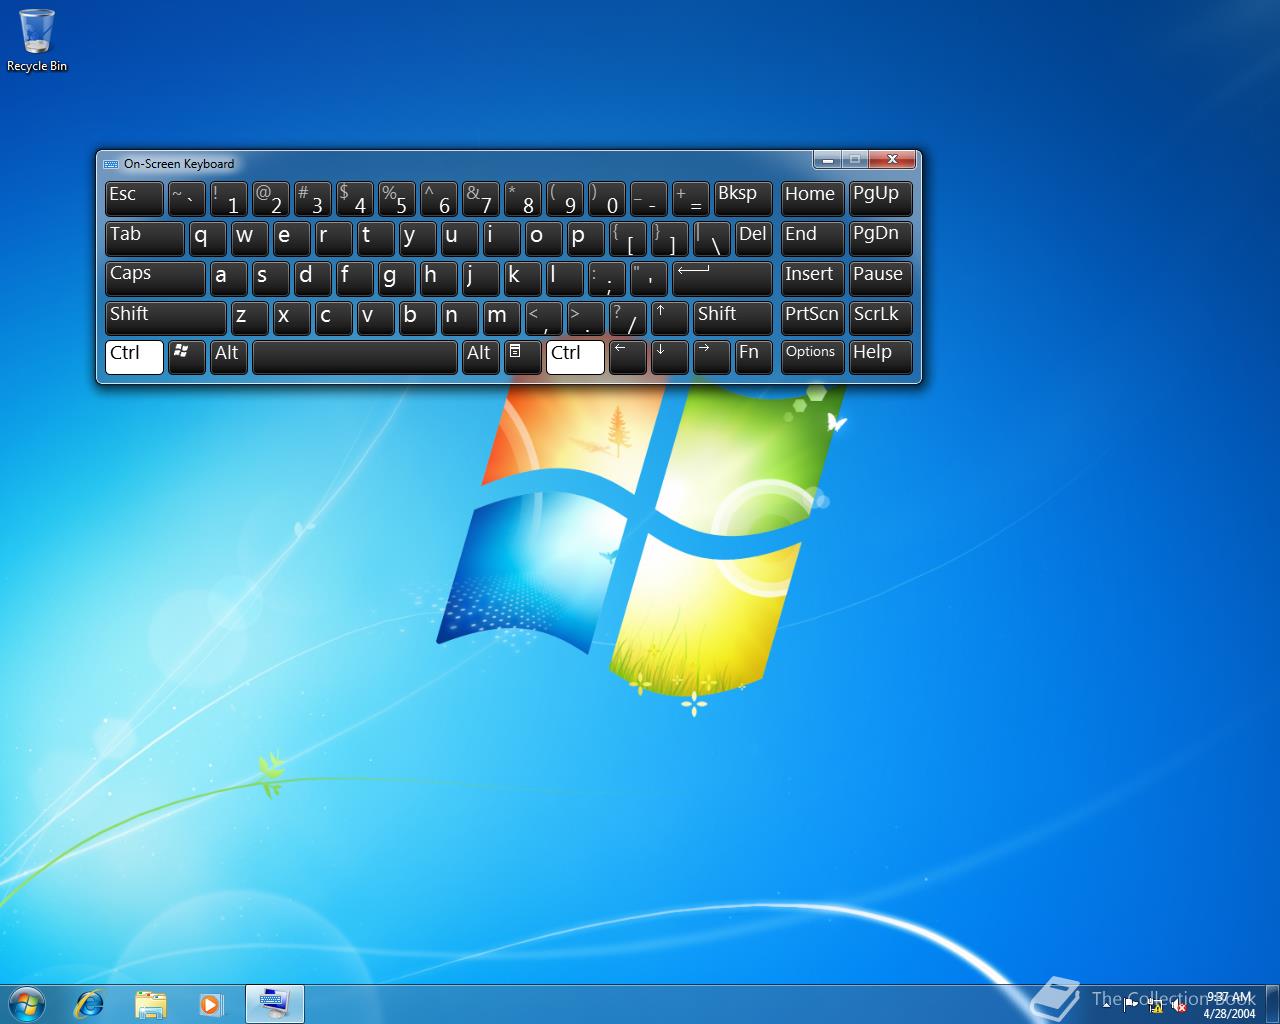Launch Internet Explorer from taskbar
Image resolution: width=1280 pixels, height=1024 pixels.
(x=89, y=1003)
